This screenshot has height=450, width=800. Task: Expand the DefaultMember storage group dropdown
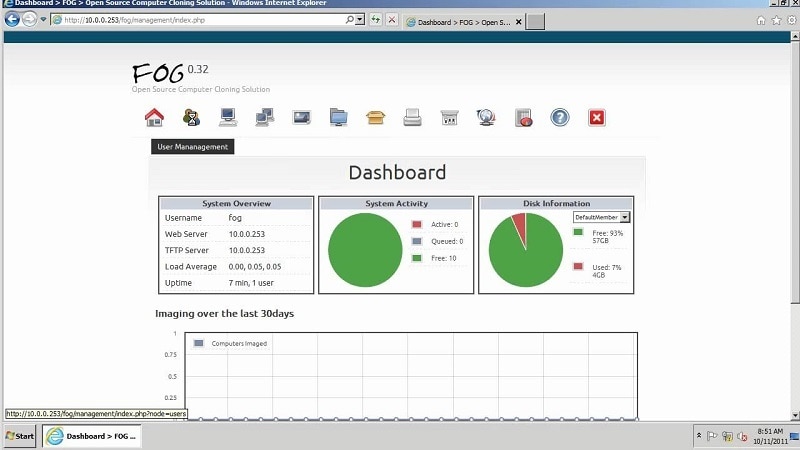625,217
